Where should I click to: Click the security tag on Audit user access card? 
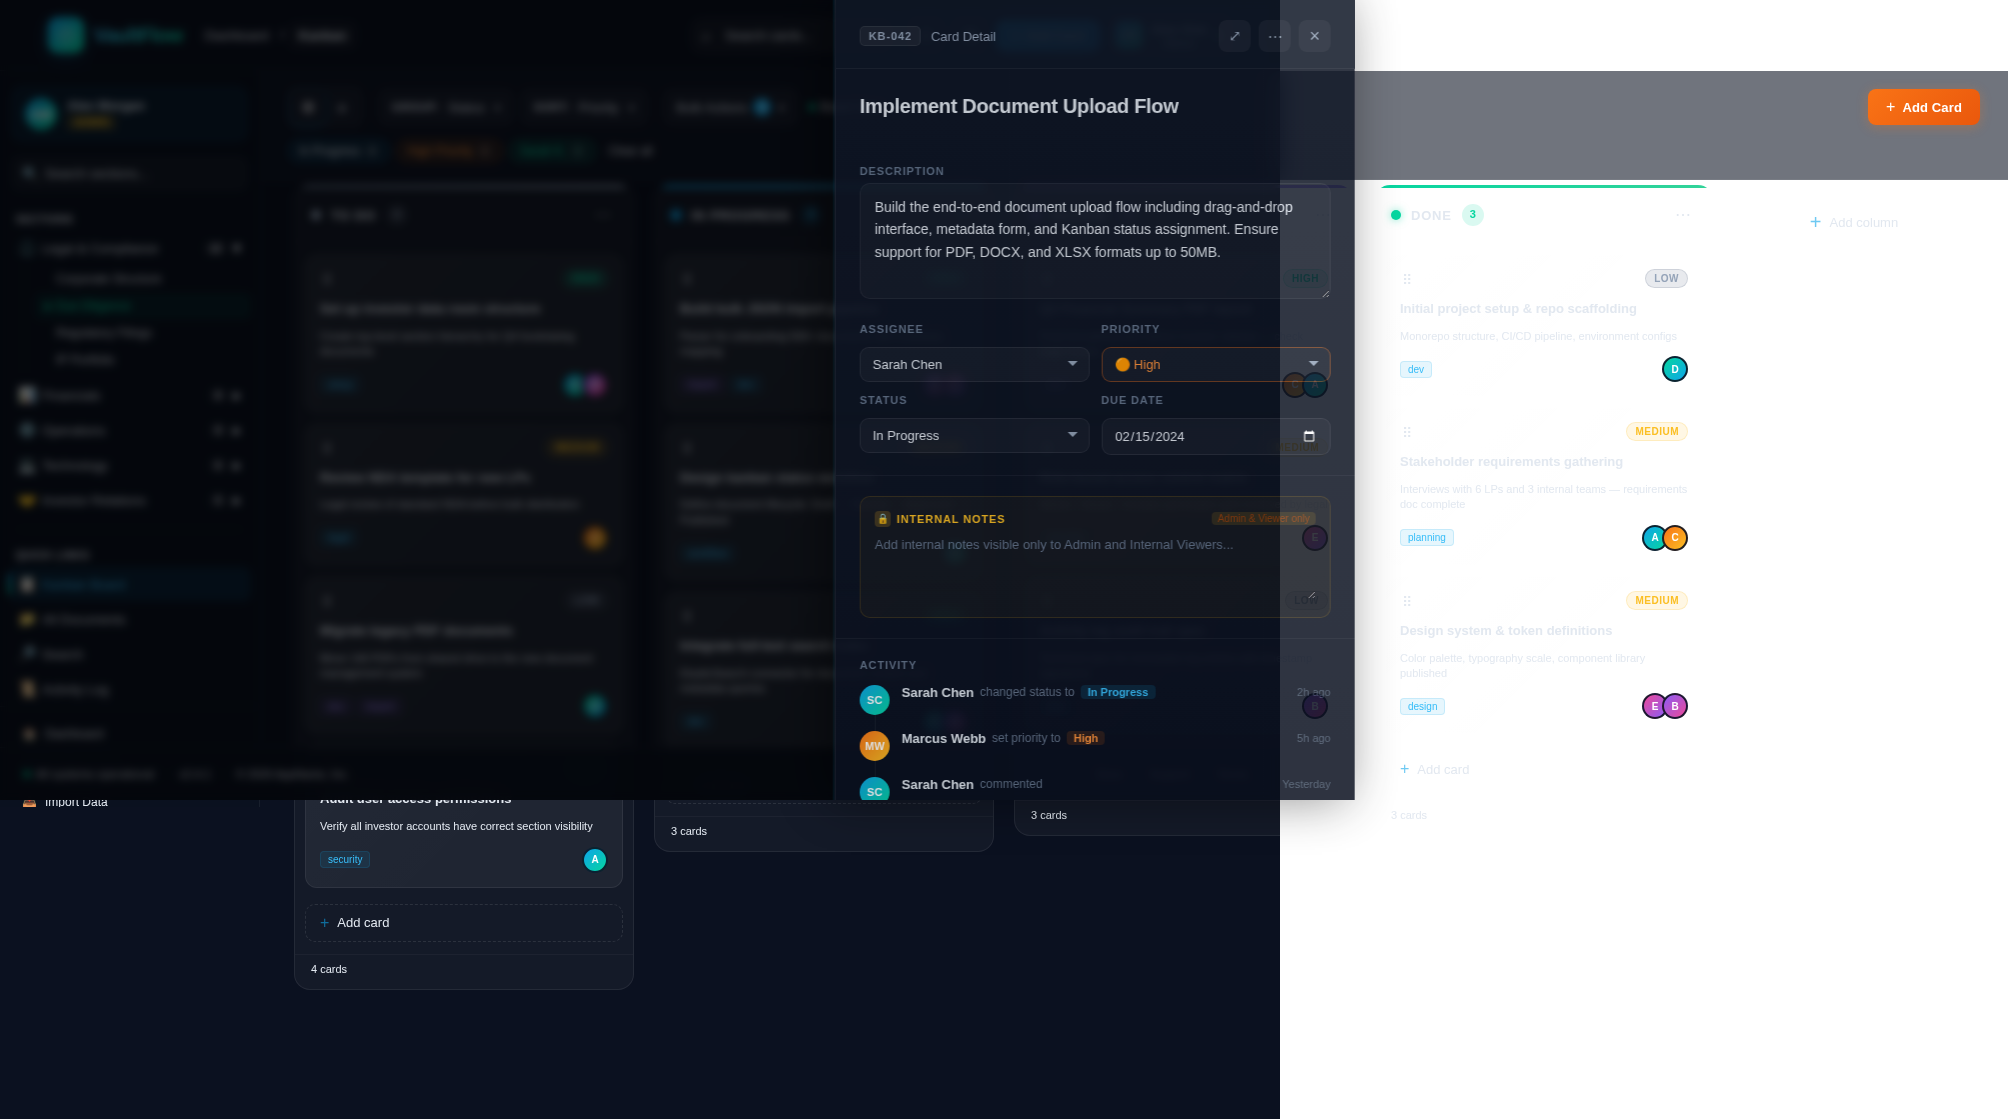point(345,859)
